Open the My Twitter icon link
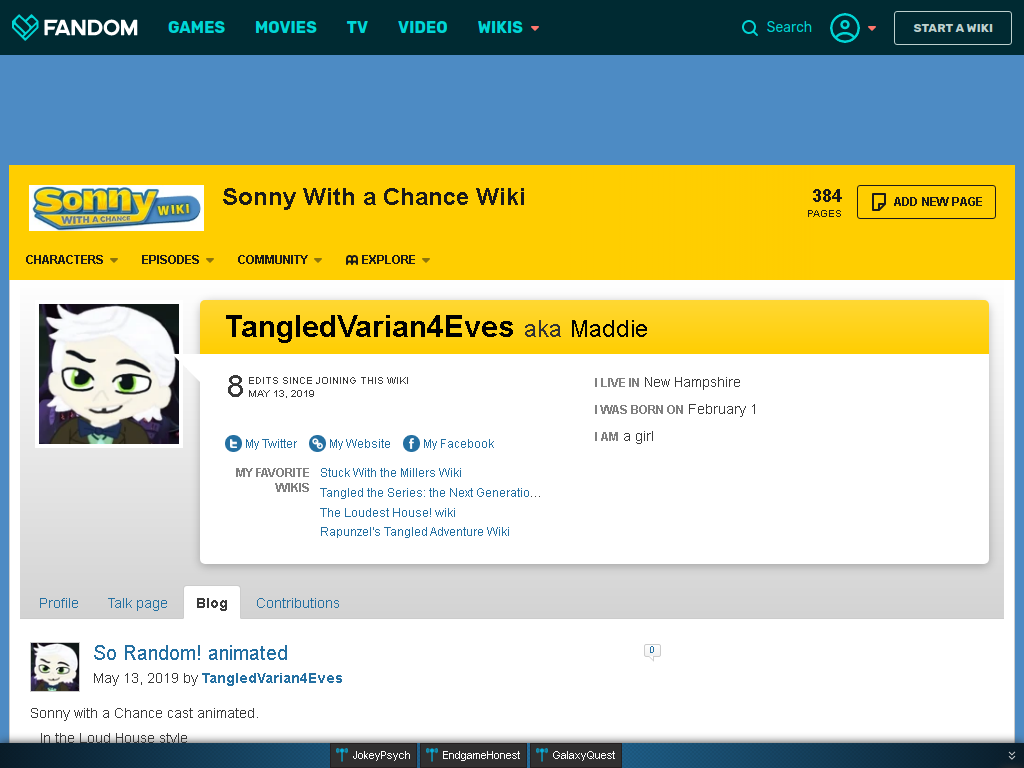Image resolution: width=1024 pixels, height=768 pixels. coord(233,443)
